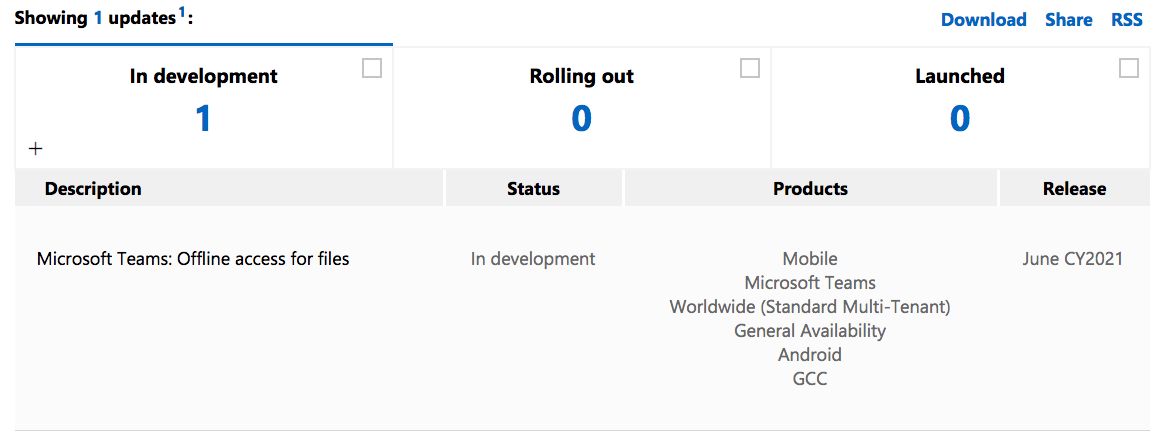The height and width of the screenshot is (444, 1165).
Task: Click the In development status cell
Action: (x=533, y=259)
